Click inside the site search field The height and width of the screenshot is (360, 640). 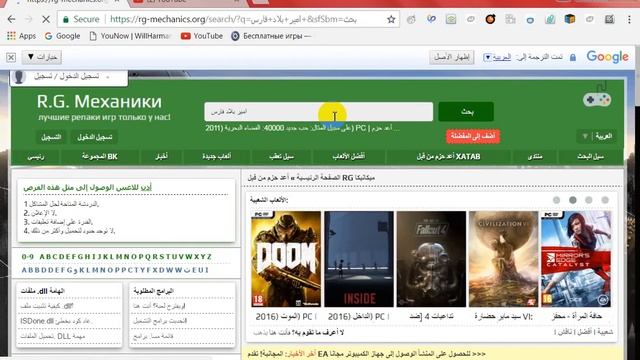[x=318, y=112]
